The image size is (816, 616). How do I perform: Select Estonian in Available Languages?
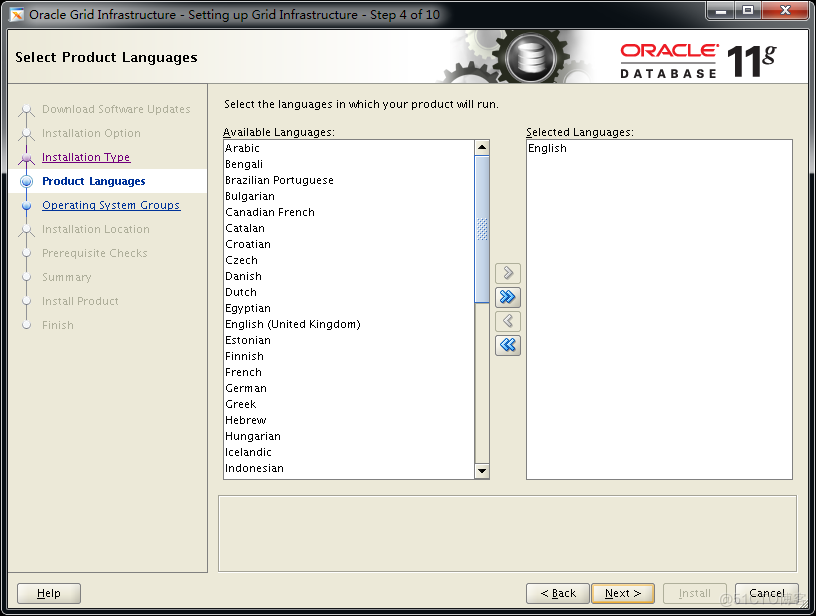coord(349,340)
